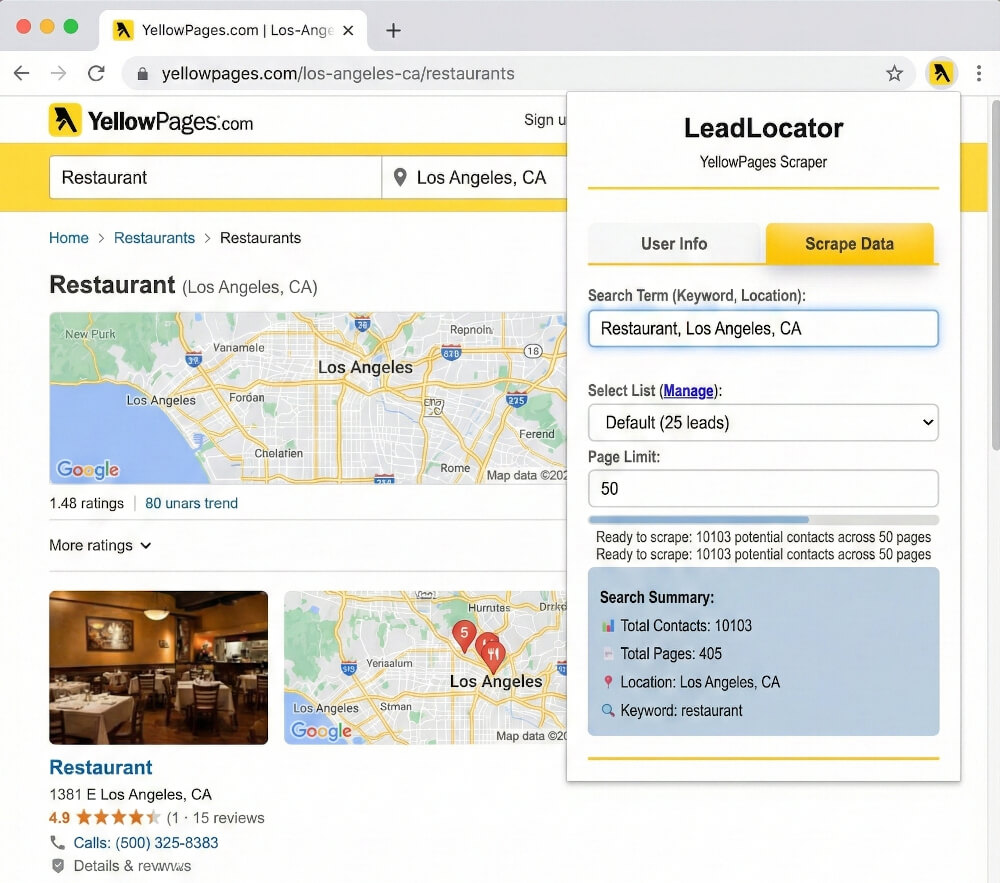Click the LeadLocator extension icon in browser toolbar
Viewport: 1000px width, 883px height.
tap(941, 72)
